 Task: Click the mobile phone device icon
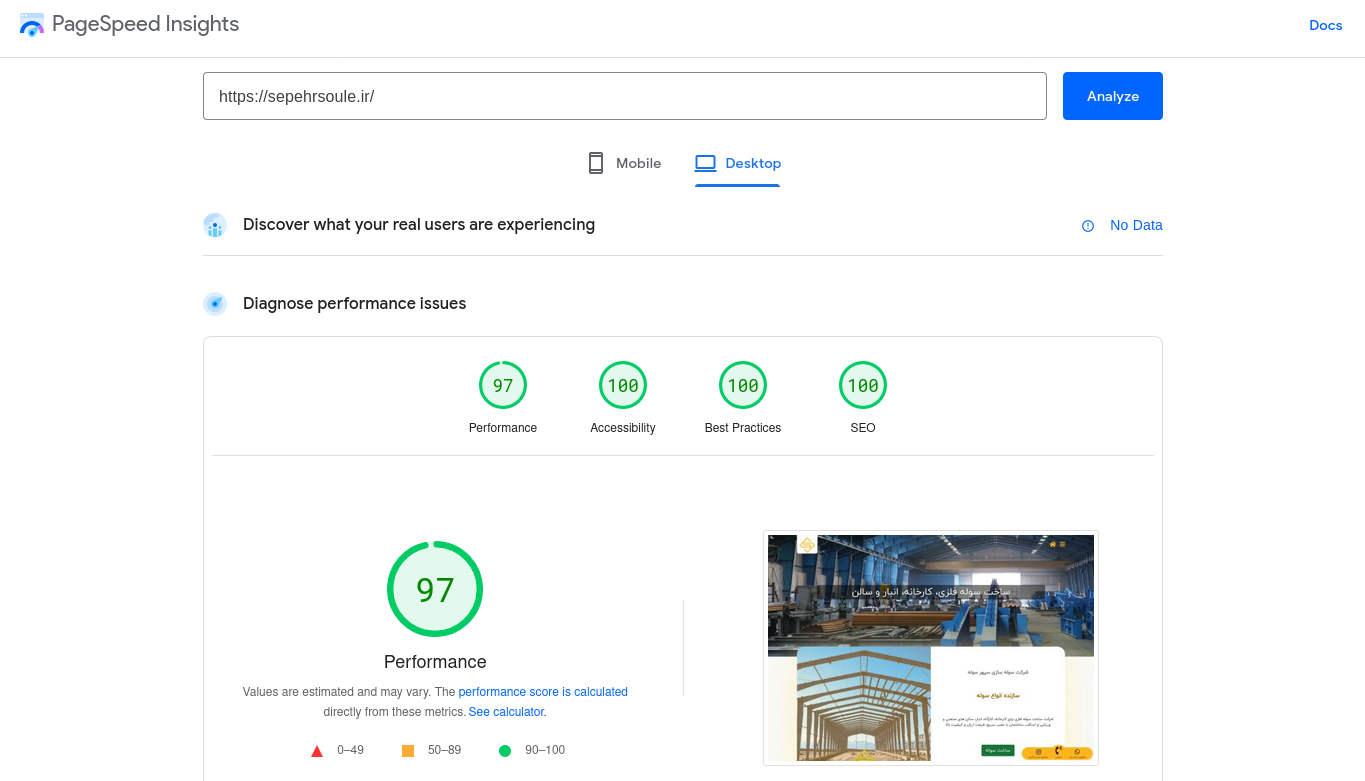tap(596, 163)
